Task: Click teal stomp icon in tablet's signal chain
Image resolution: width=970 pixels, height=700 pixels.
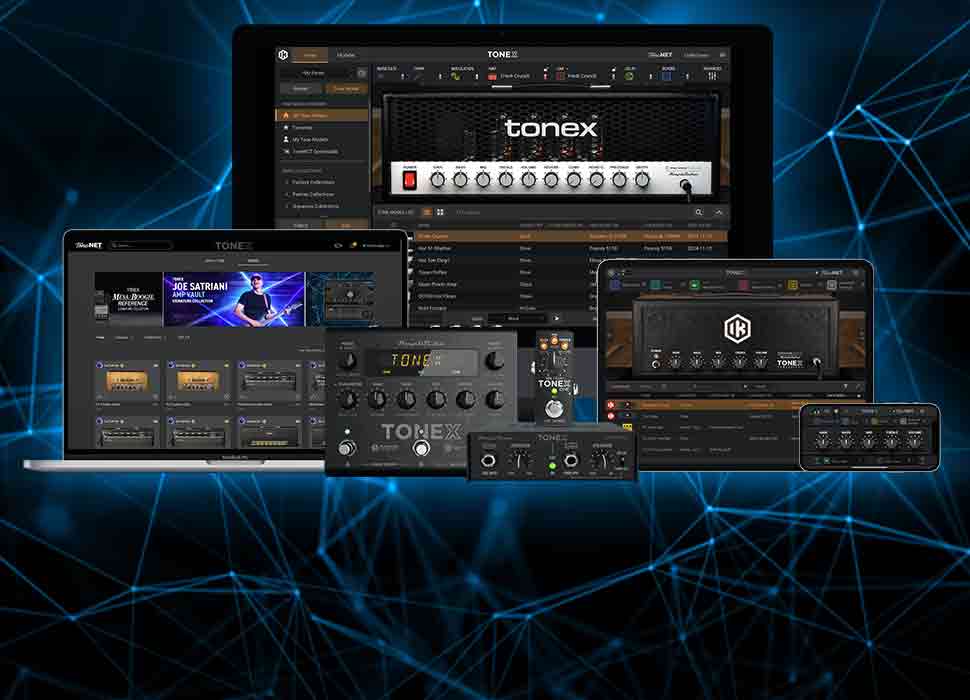Action: pos(655,285)
